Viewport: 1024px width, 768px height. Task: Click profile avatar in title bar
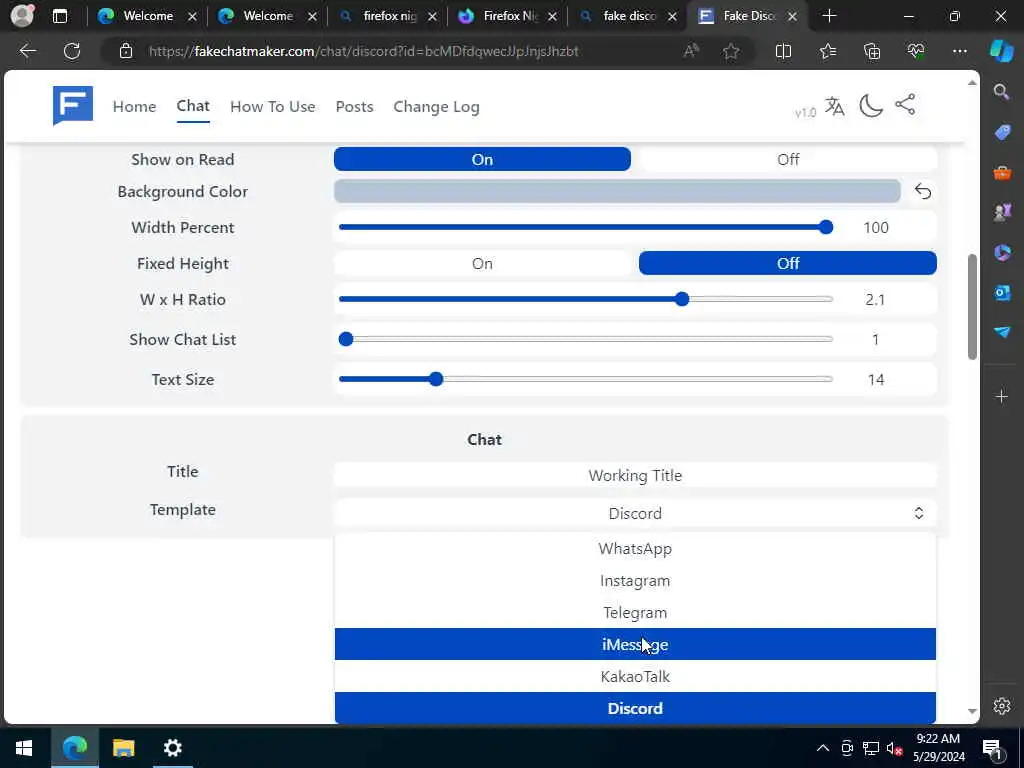(22, 16)
